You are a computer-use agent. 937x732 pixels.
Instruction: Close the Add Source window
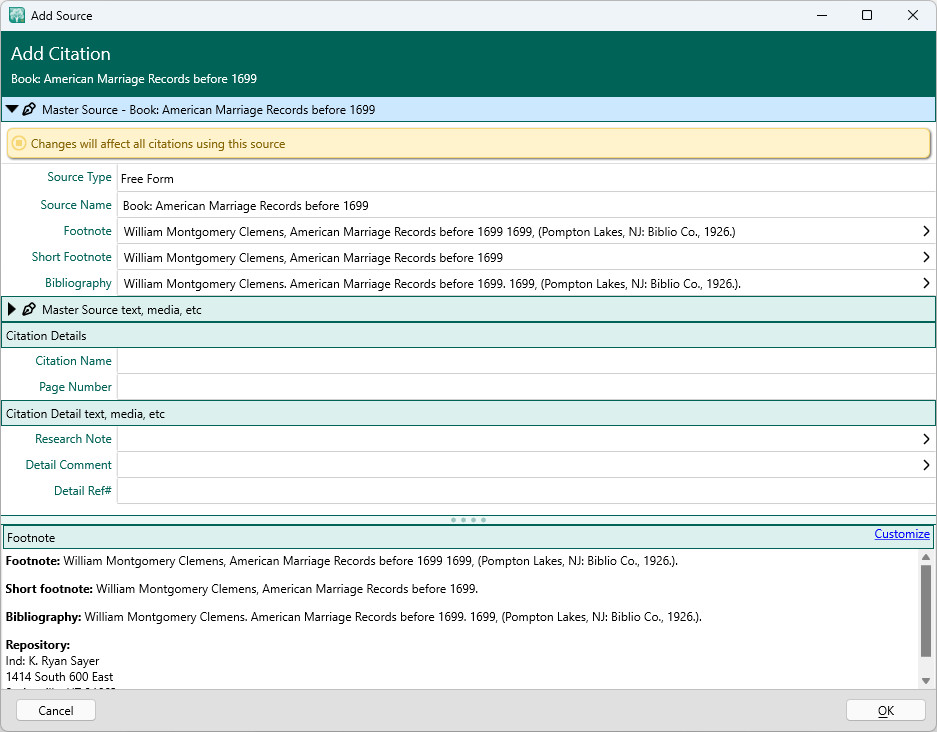click(x=912, y=15)
